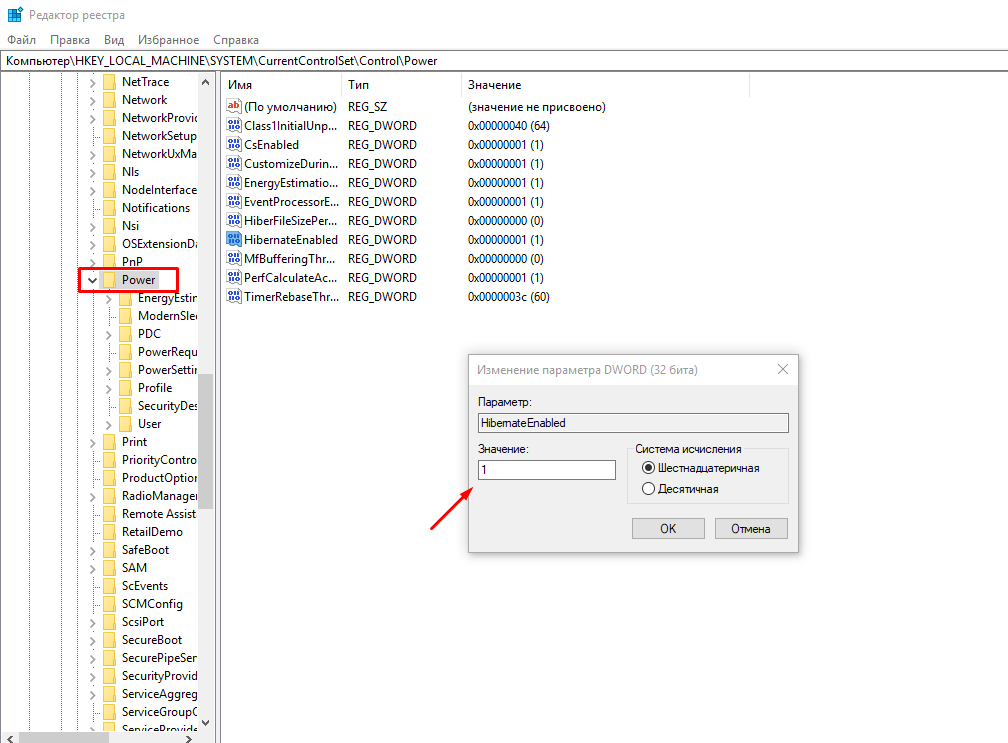The height and width of the screenshot is (743, 1008).
Task: Select the CustomizeDurin... DWORD icon
Action: tap(234, 163)
